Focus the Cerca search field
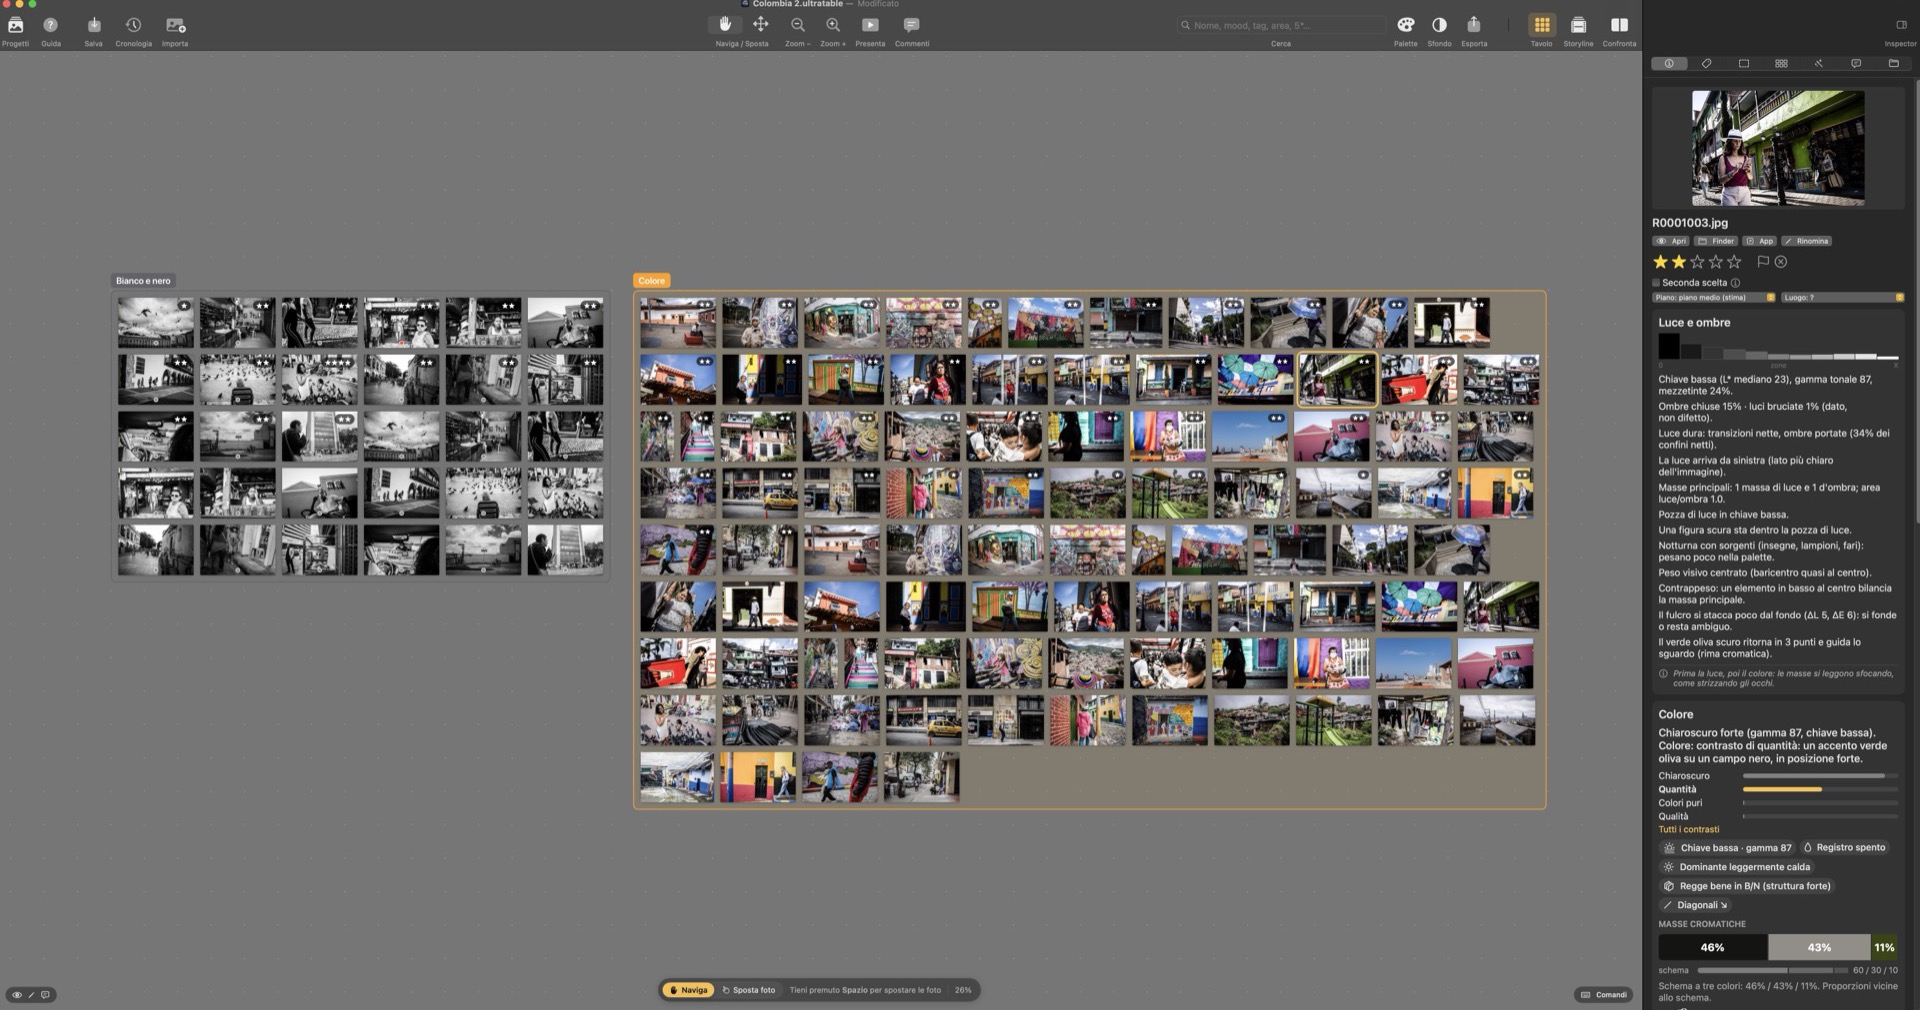This screenshot has width=1920, height=1010. coord(1280,25)
